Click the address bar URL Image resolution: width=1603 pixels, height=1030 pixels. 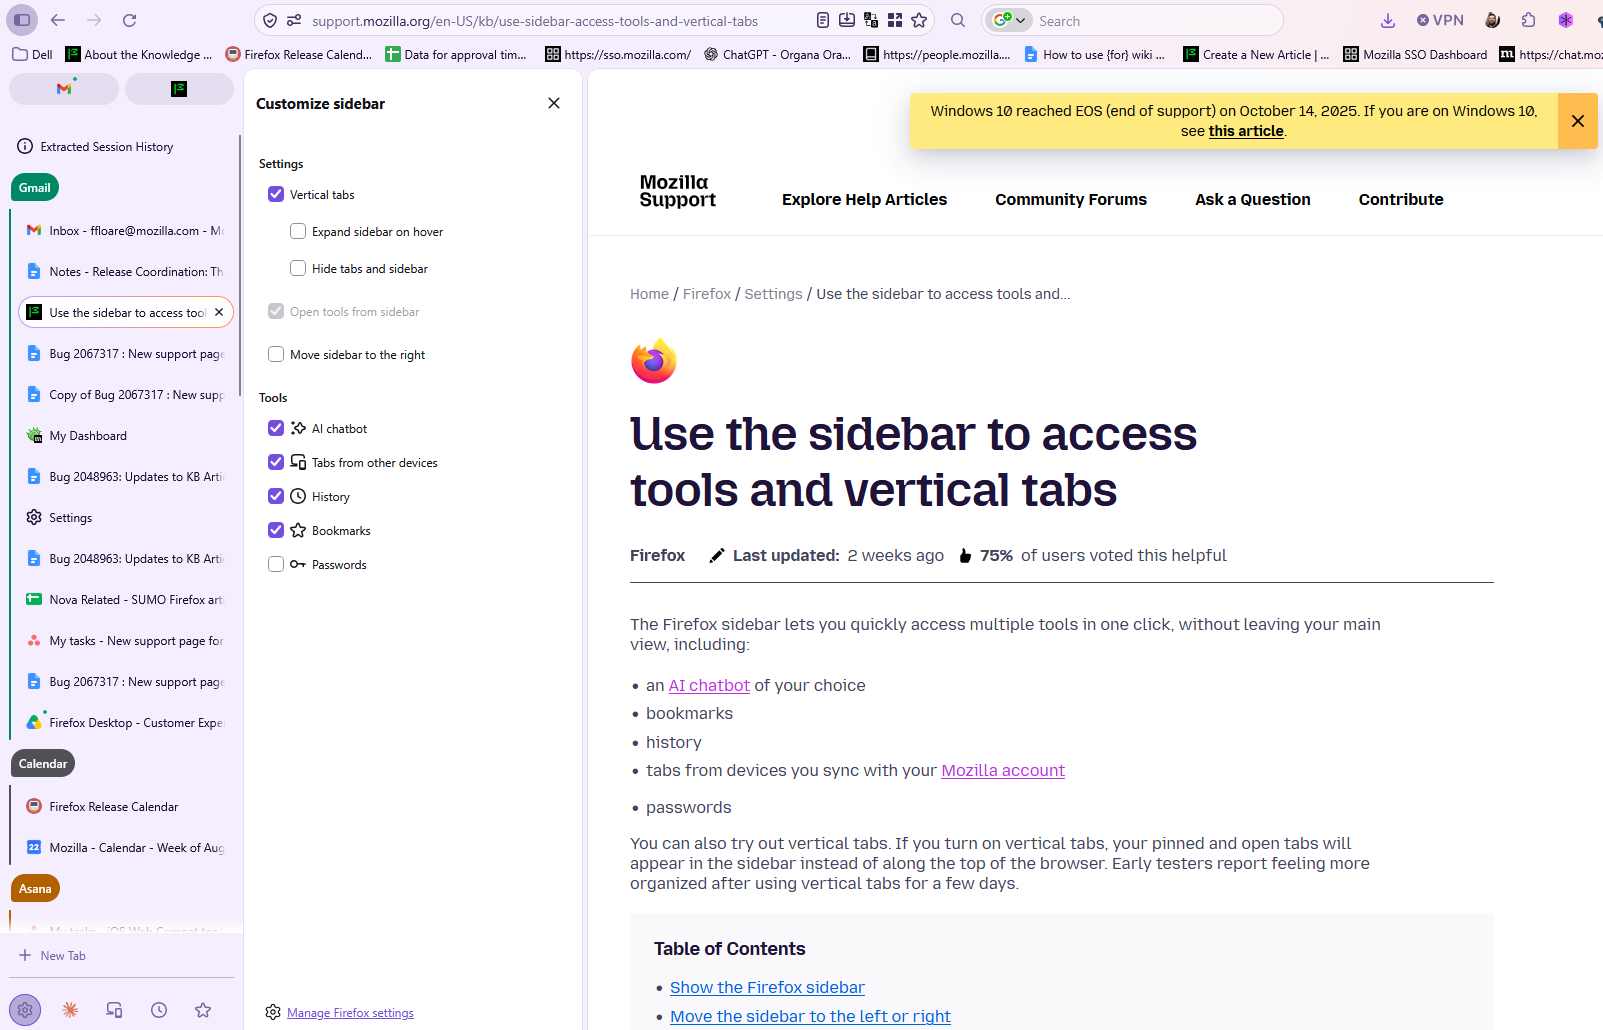coord(535,20)
